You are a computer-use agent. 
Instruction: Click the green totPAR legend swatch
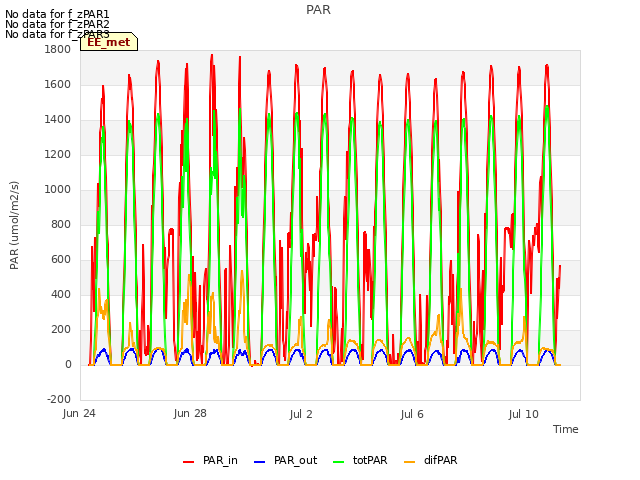339,462
